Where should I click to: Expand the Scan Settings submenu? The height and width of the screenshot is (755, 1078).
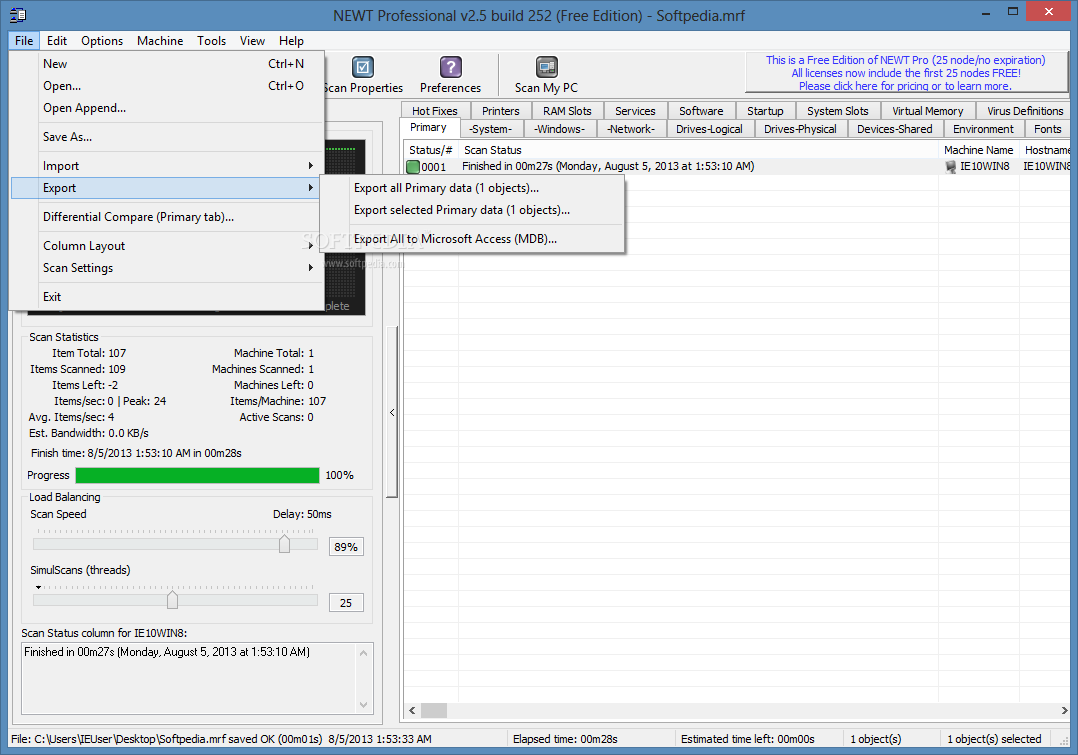point(166,267)
